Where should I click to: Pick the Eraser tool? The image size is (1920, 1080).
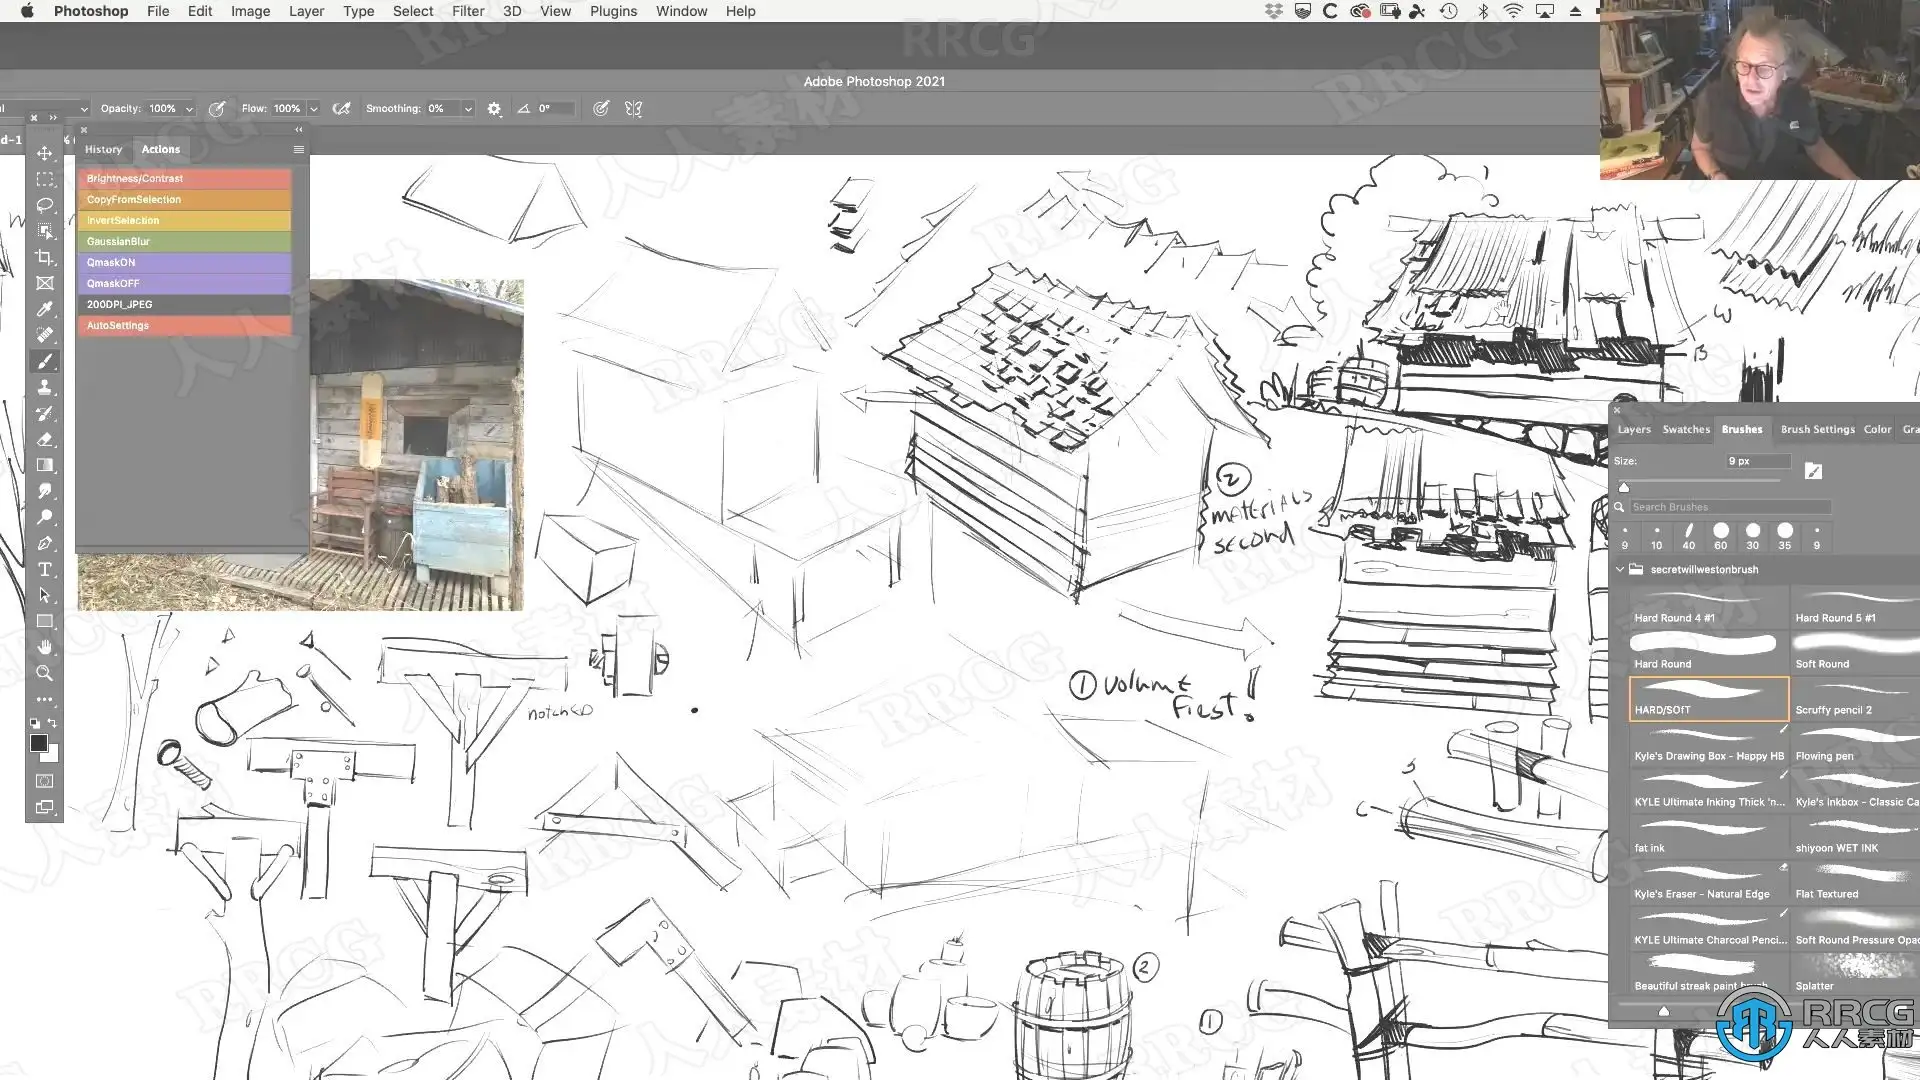[45, 439]
